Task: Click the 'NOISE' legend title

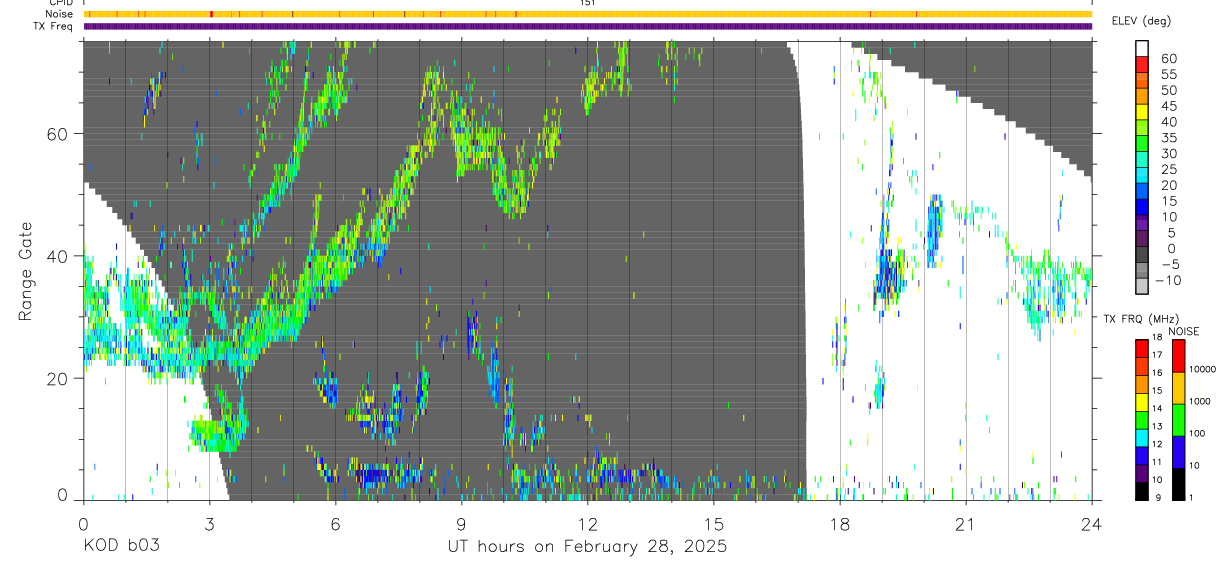Action: pos(1183,331)
